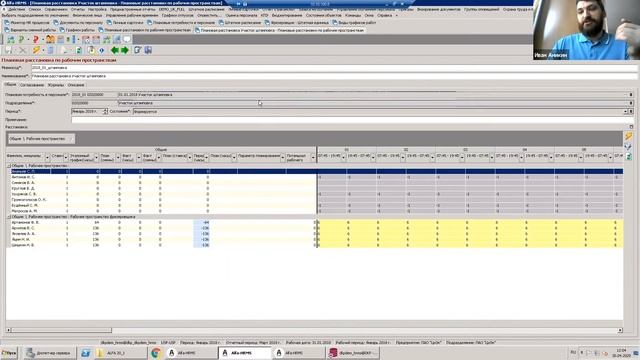
Task: Click the red question mark icon
Action: (x=36, y=39)
